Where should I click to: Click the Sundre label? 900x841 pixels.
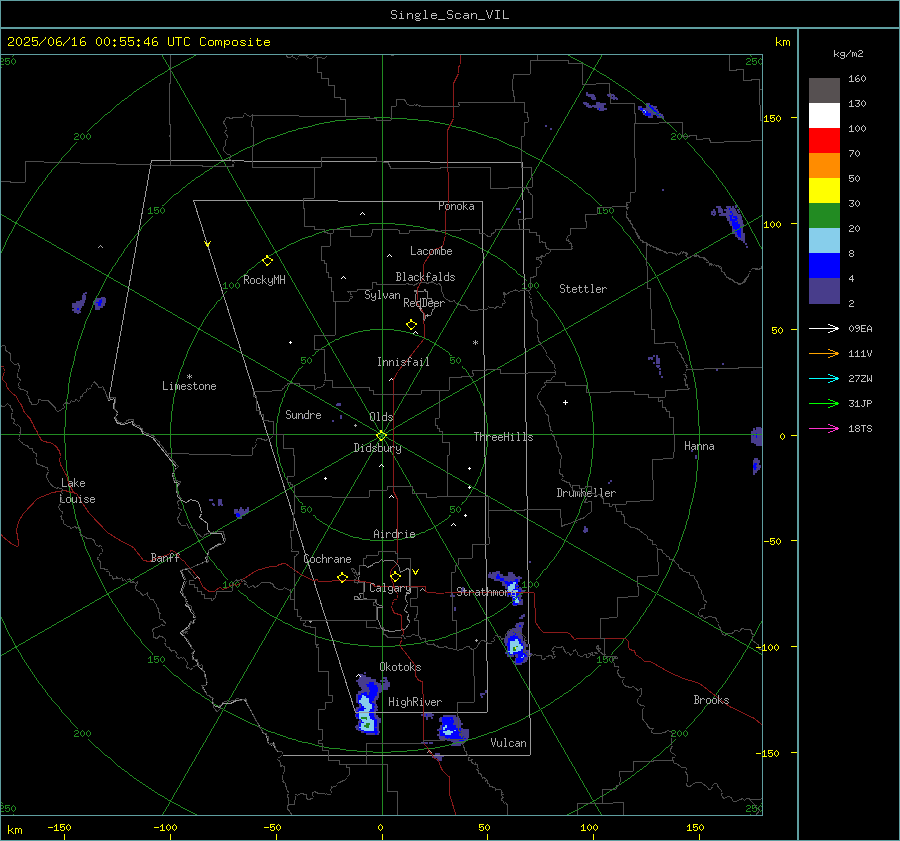coord(303,414)
